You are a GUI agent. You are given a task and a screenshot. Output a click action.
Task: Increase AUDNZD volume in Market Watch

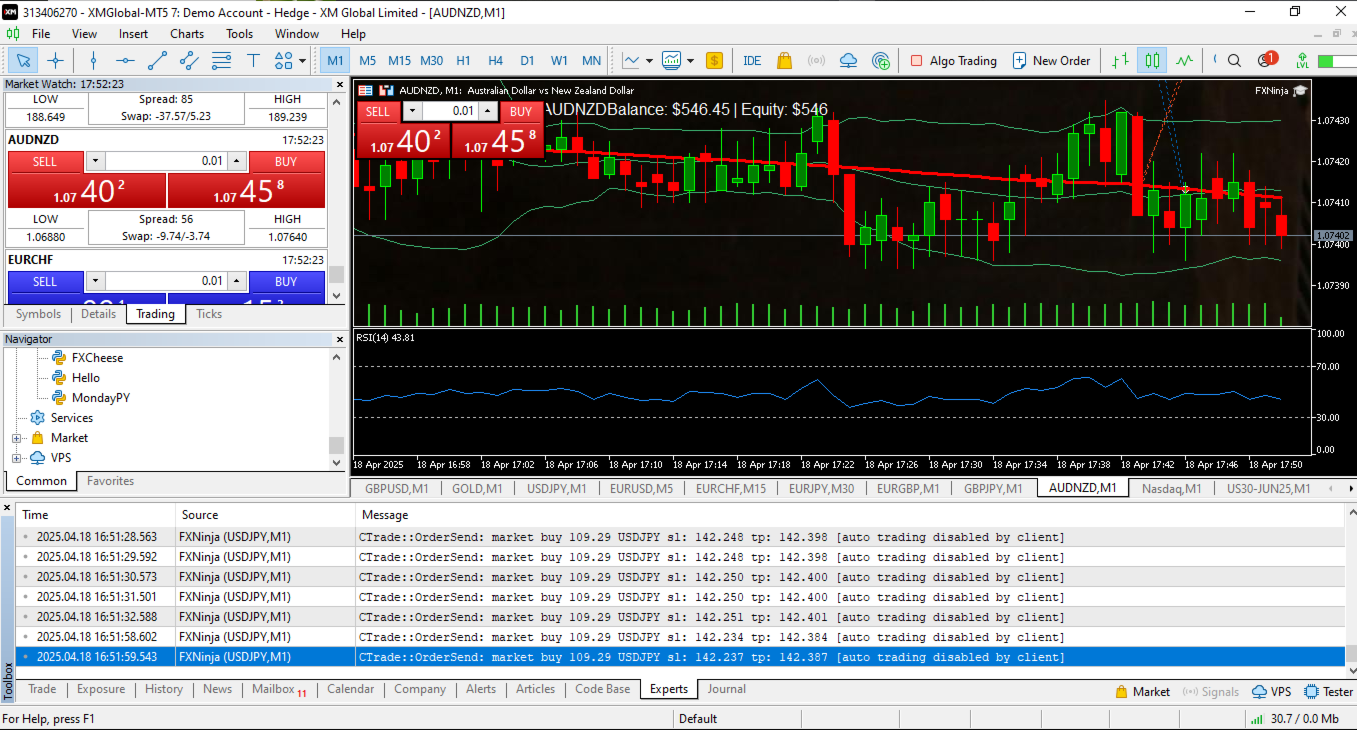pos(236,161)
